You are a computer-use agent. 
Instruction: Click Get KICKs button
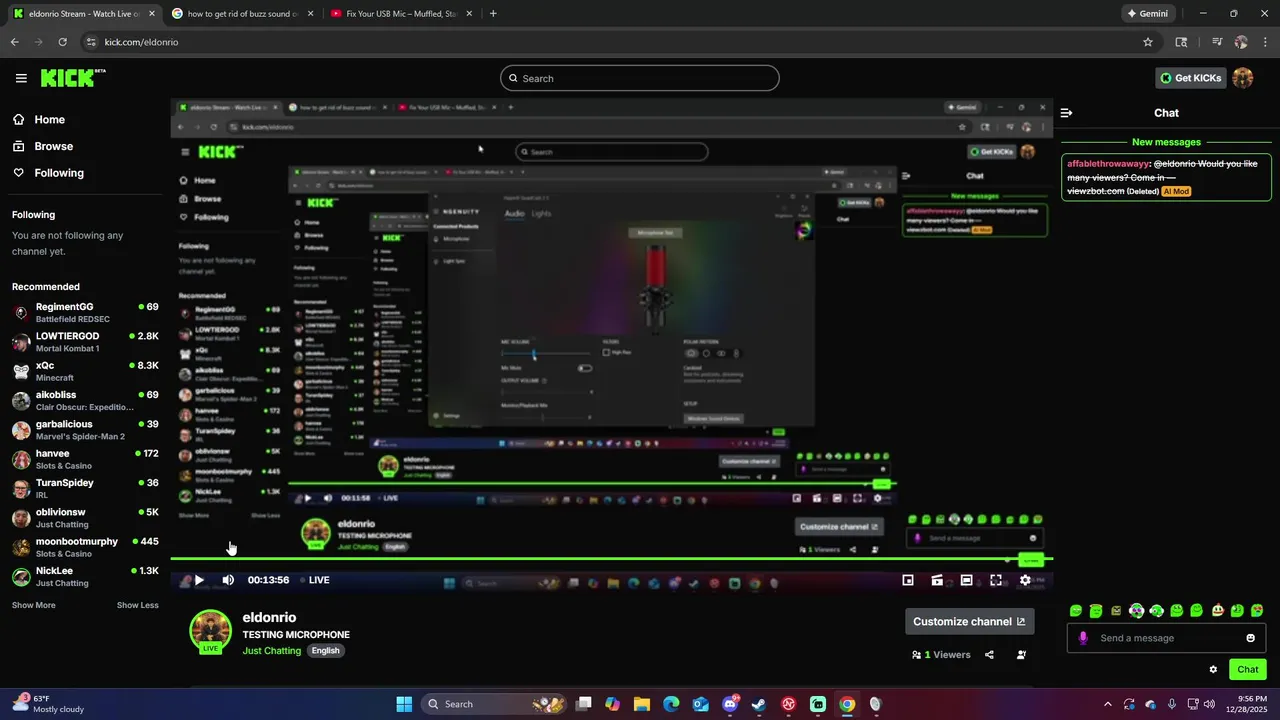(x=1190, y=78)
